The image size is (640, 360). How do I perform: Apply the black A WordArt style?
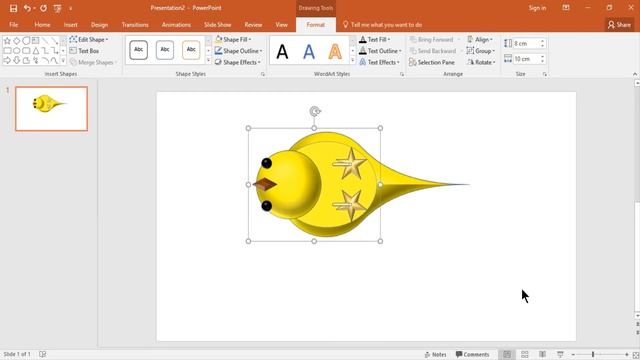[x=282, y=52]
